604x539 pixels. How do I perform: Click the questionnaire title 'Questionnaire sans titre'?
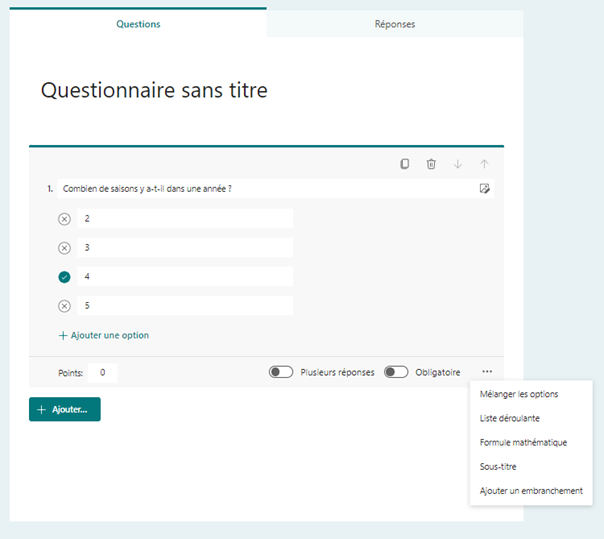click(154, 91)
